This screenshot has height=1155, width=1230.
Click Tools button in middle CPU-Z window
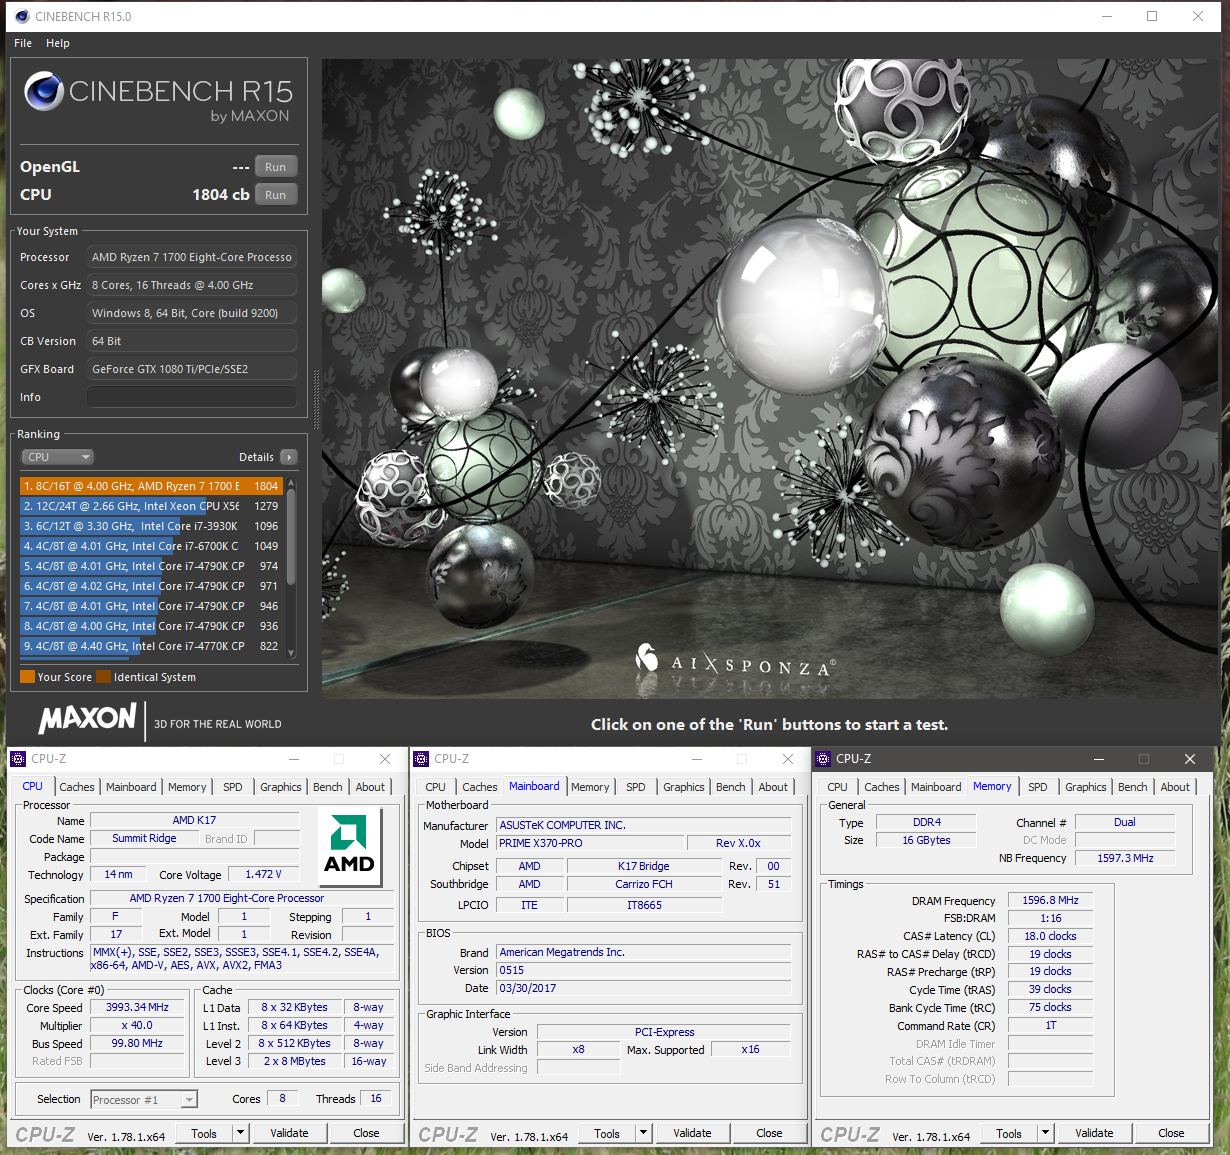pos(607,1133)
